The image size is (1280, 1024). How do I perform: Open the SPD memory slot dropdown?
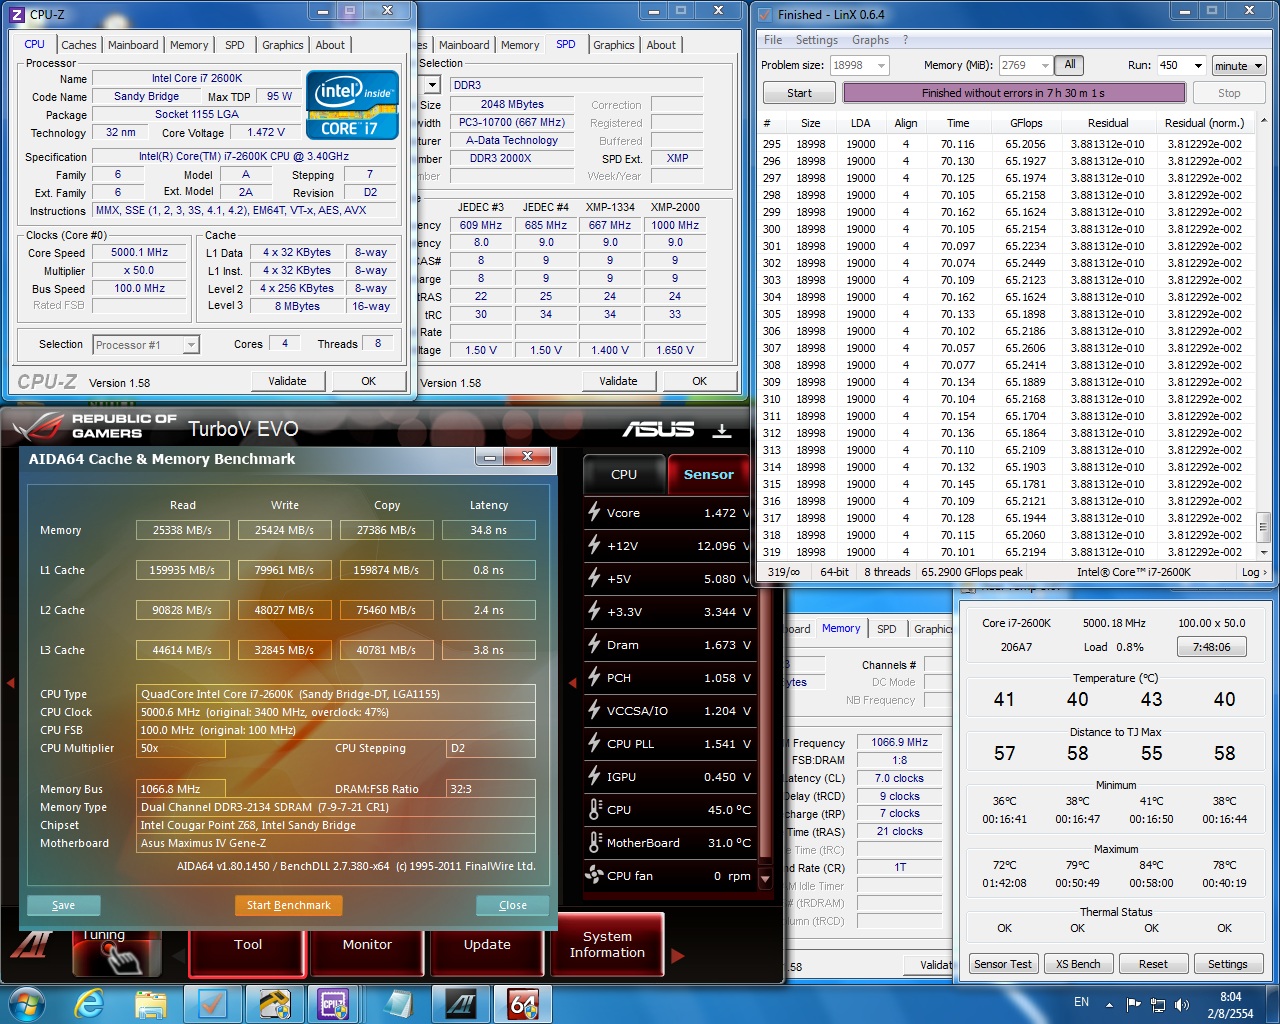coord(432,85)
